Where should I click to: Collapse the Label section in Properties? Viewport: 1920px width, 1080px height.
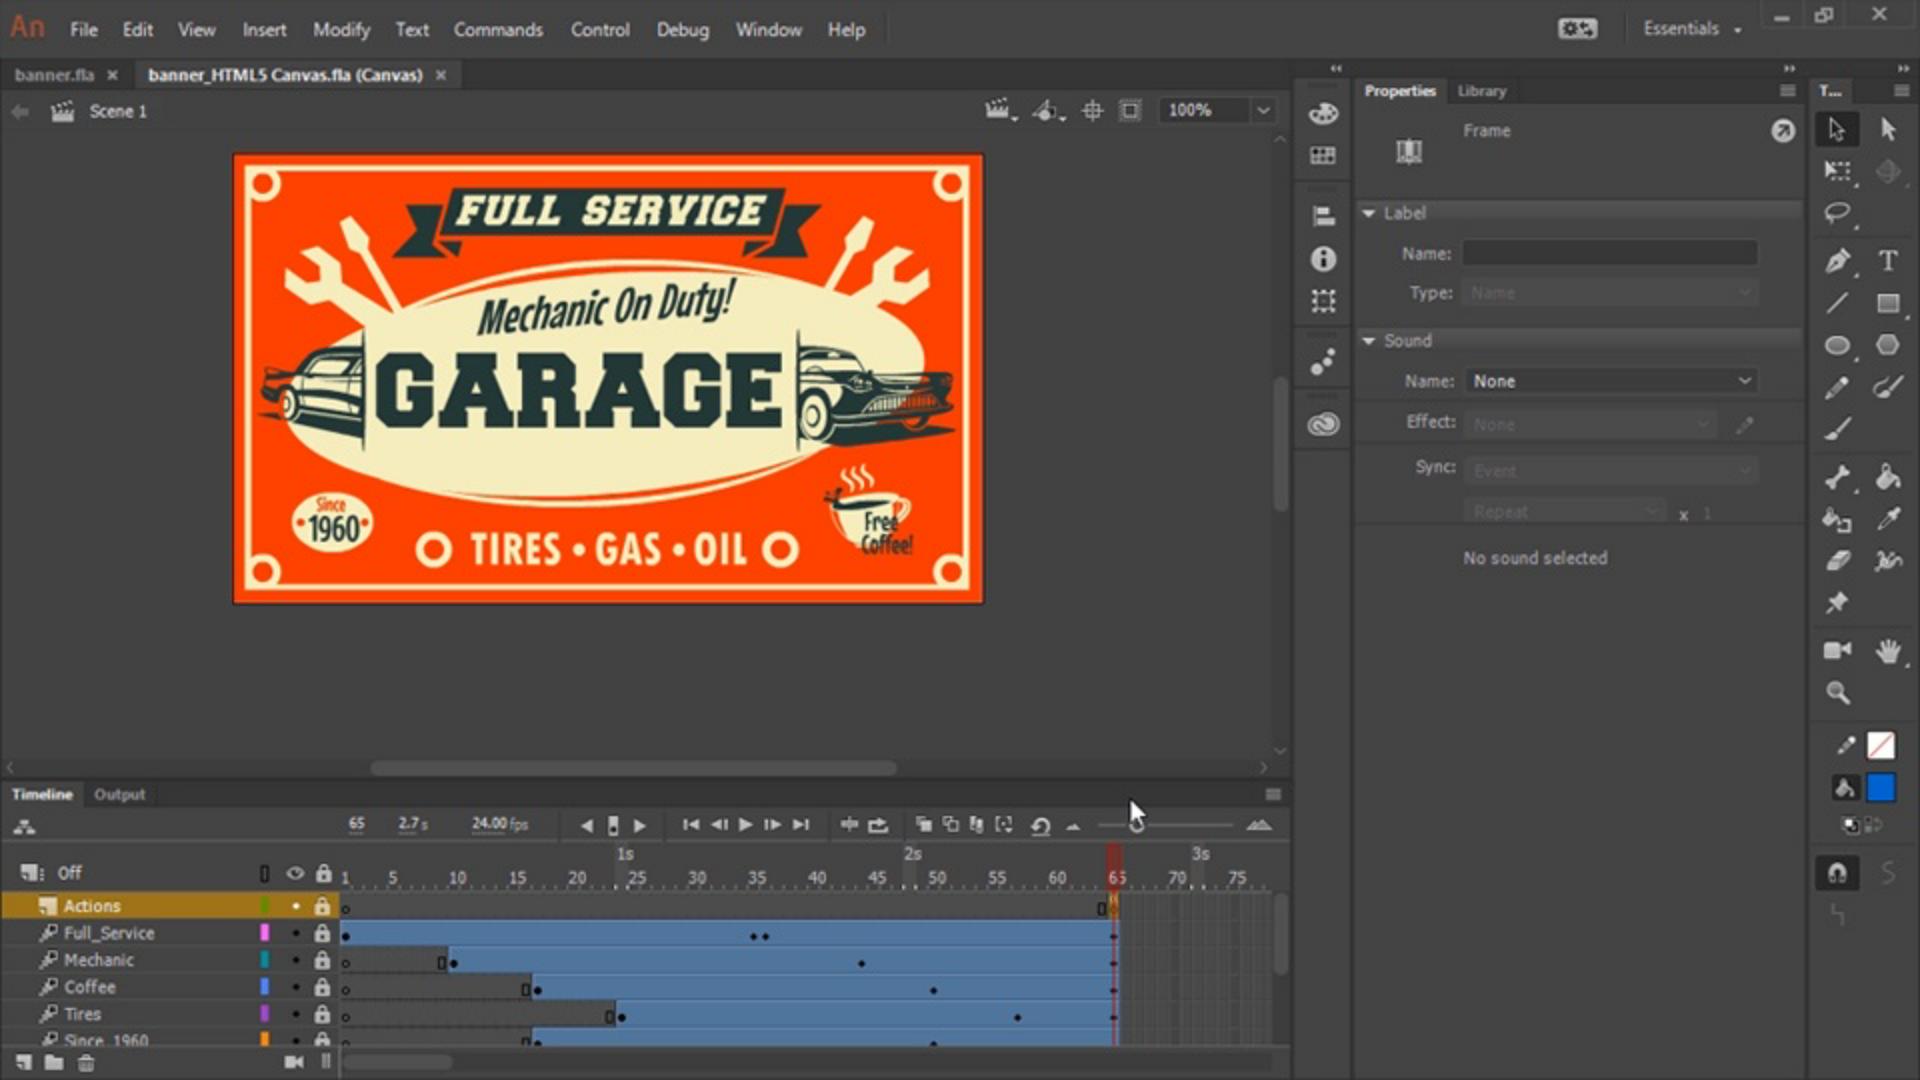(x=1369, y=213)
